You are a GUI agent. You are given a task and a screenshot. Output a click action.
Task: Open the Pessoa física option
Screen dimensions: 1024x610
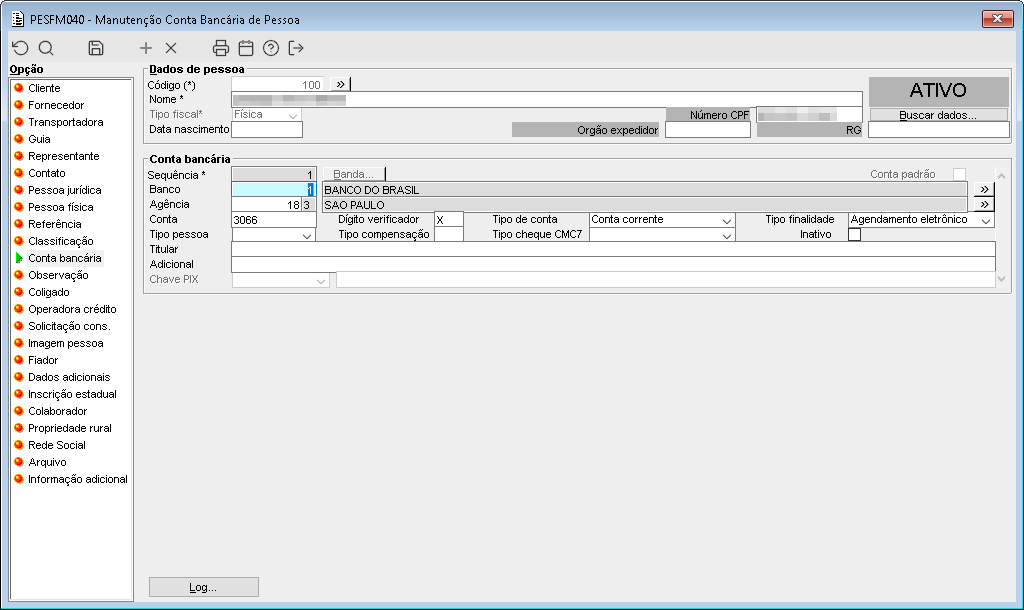[61, 207]
